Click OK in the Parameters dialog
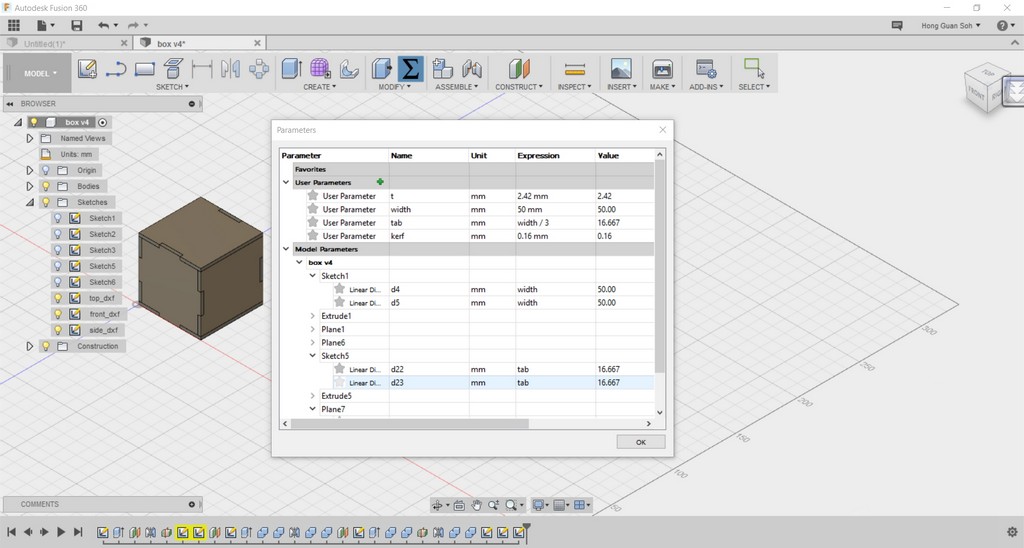Screen dimensions: 1024x548 point(640,442)
